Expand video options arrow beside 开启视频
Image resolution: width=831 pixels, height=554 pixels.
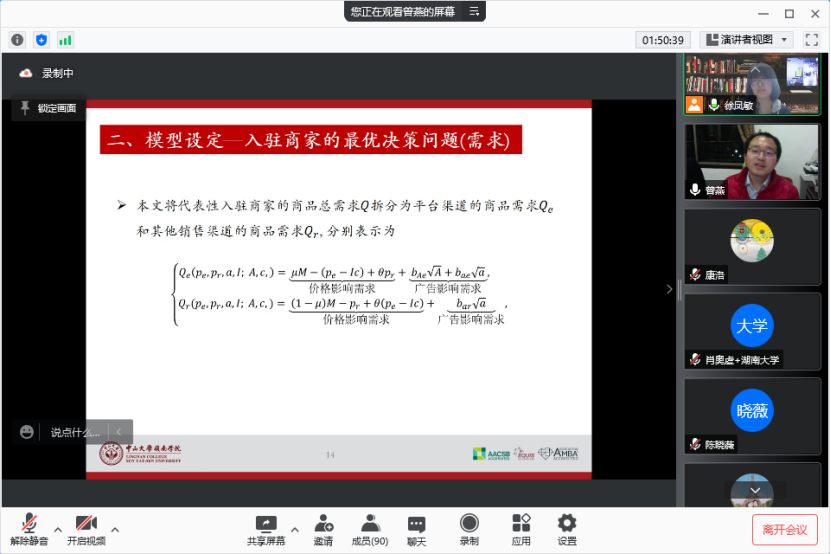[x=115, y=529]
